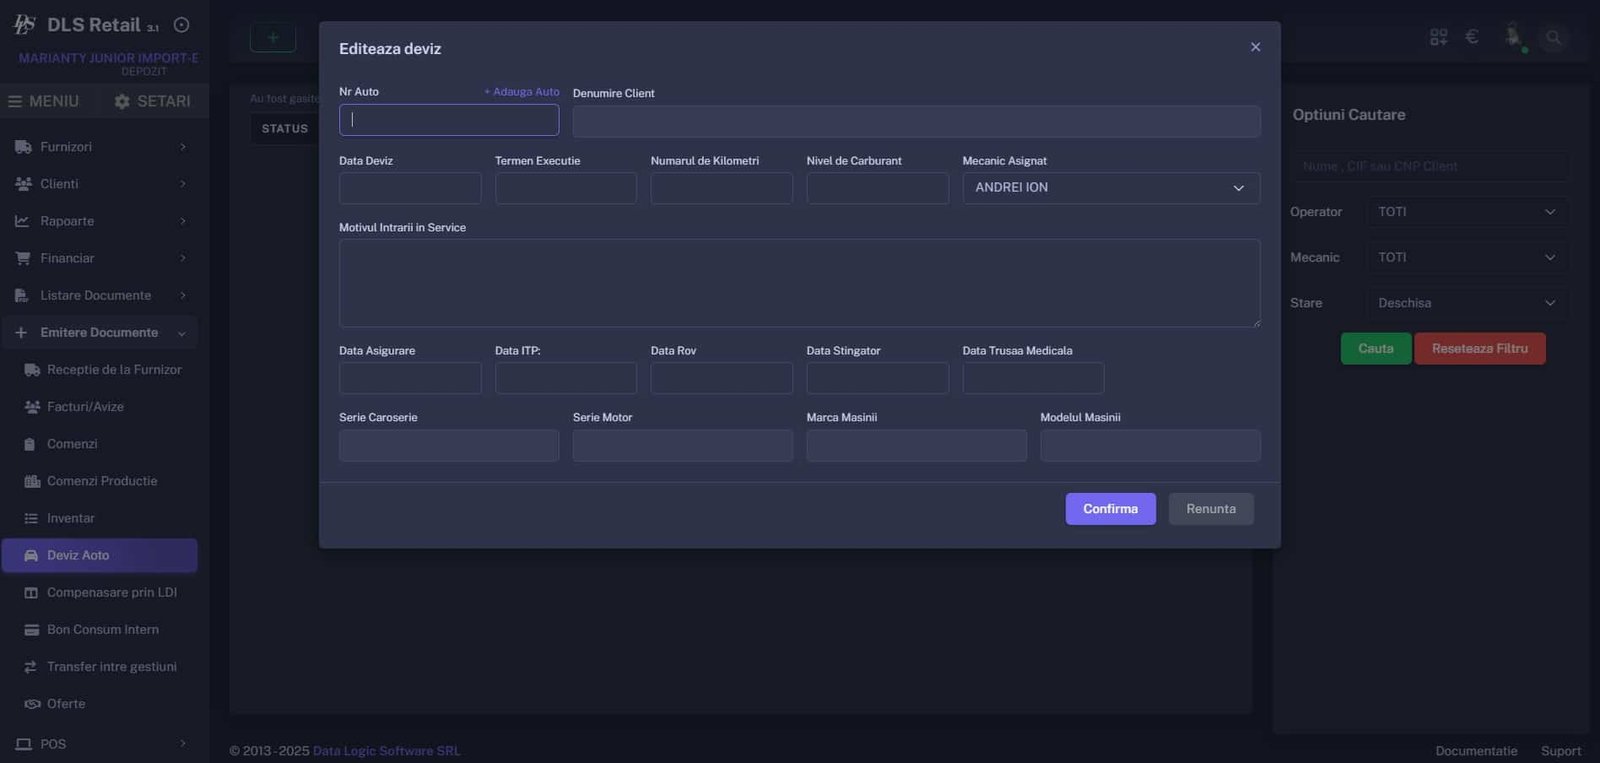Close the Editeaza deviz dialog
This screenshot has height=763, width=1600.
[x=1255, y=47]
